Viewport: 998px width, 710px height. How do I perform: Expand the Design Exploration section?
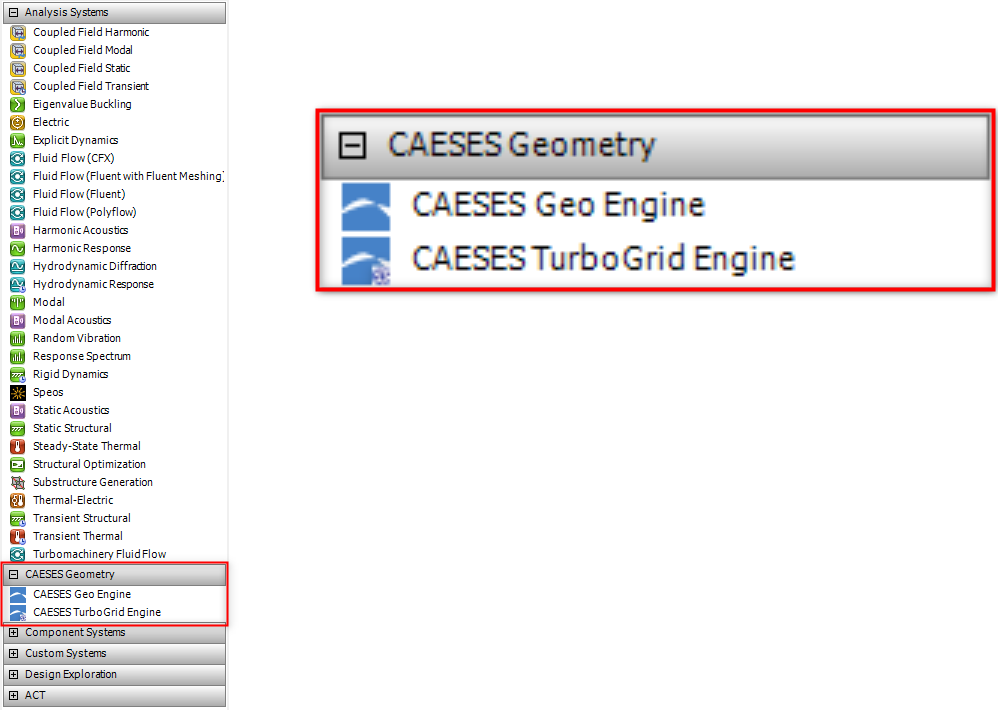tap(13, 674)
